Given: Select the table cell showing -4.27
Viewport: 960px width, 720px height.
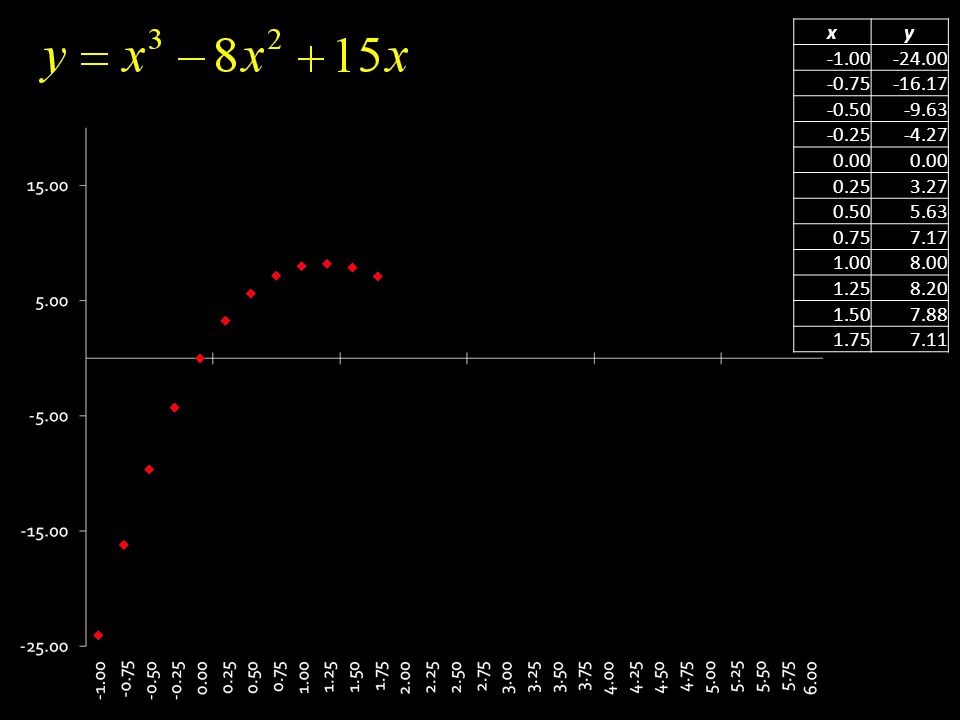Looking at the screenshot, I should point(910,135).
